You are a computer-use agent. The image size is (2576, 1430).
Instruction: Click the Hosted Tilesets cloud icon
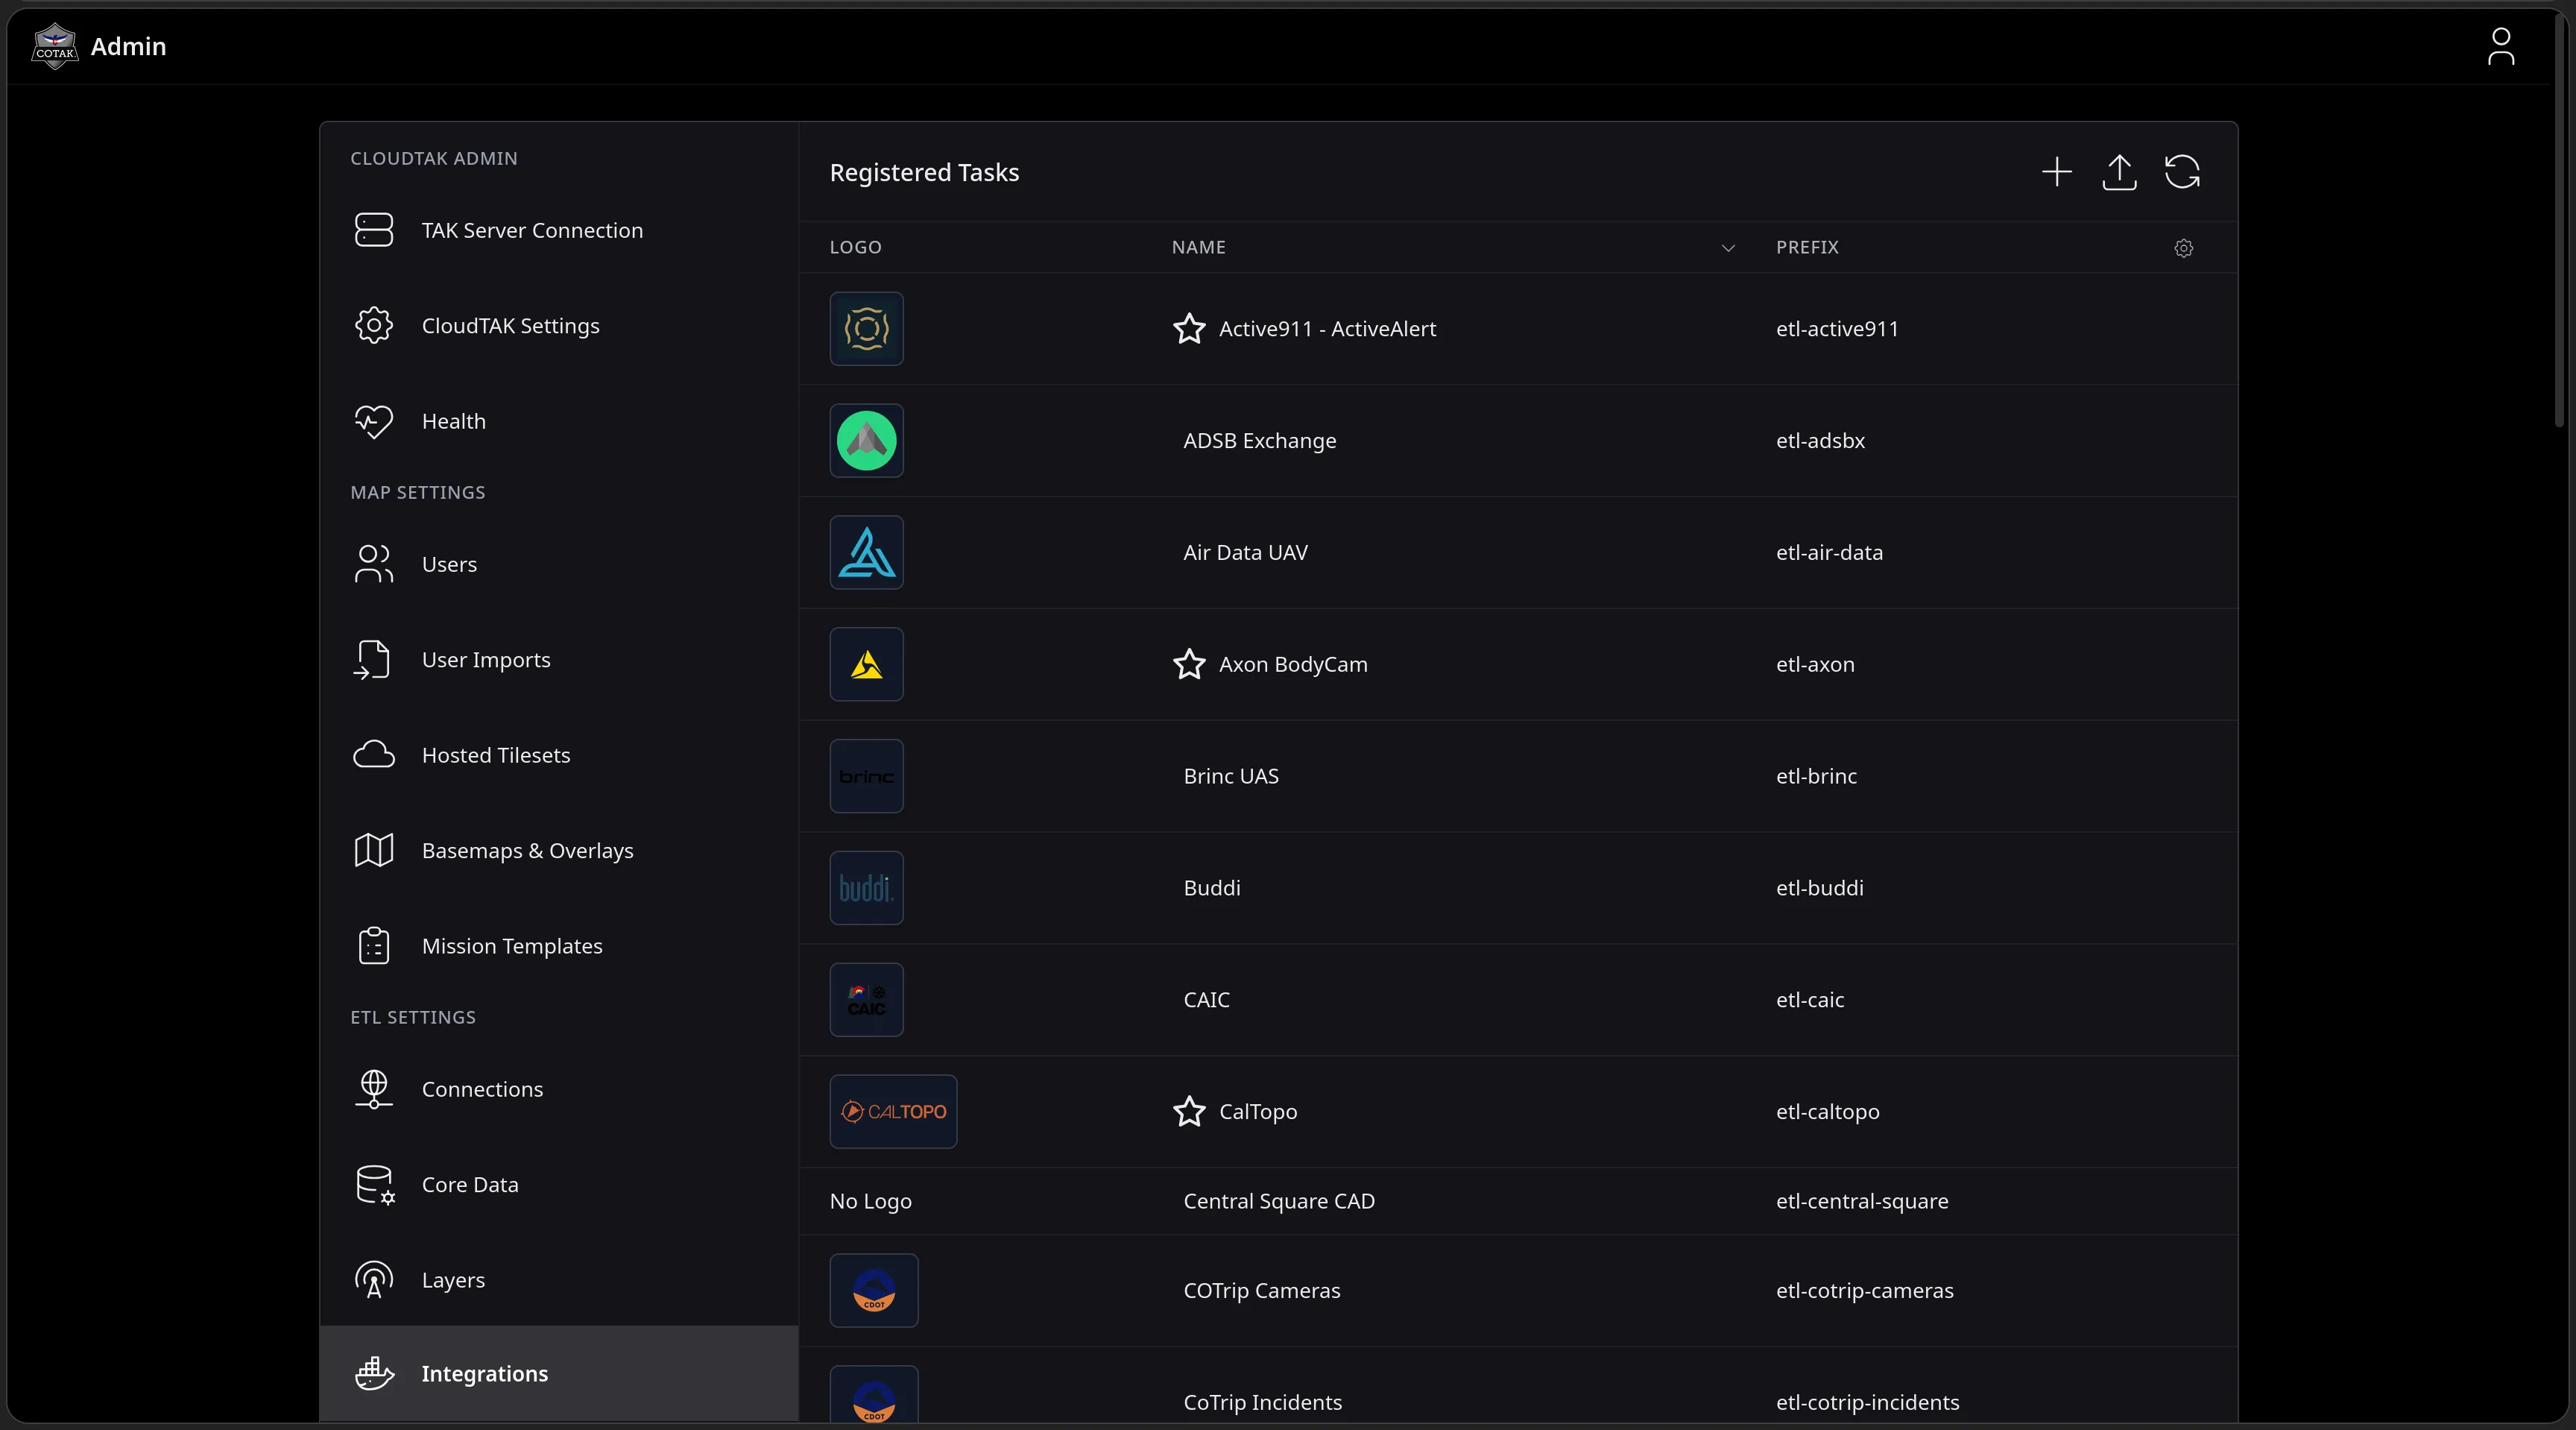click(374, 755)
